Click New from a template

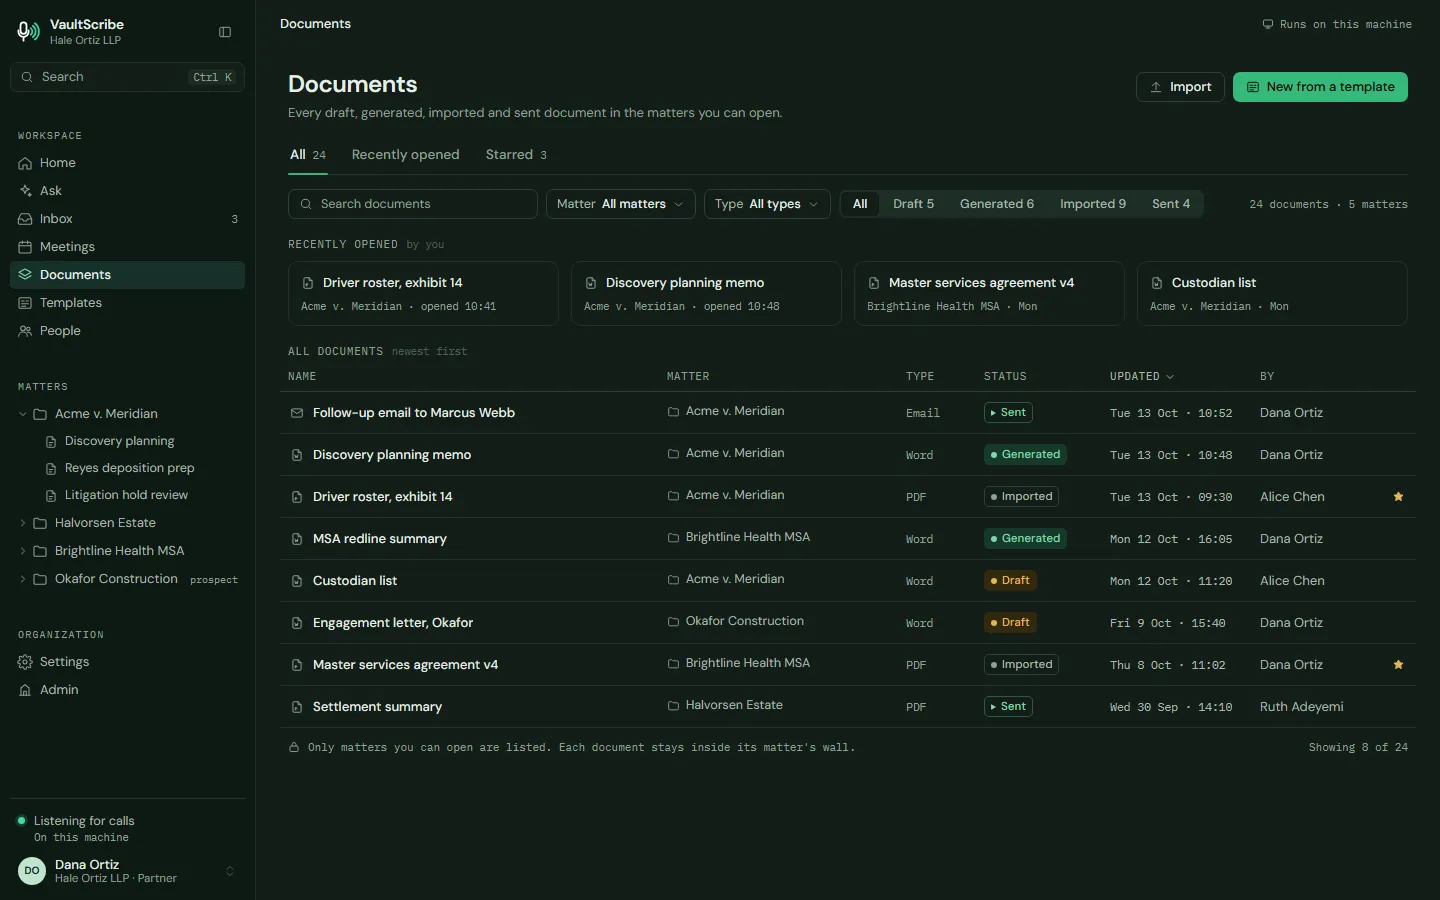1320,87
